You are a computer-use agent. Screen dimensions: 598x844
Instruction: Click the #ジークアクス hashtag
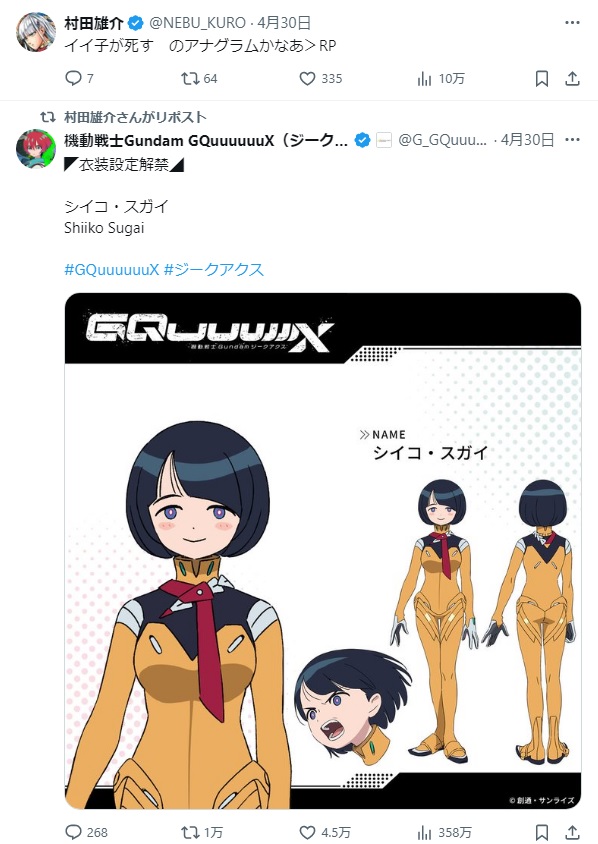tap(214, 269)
